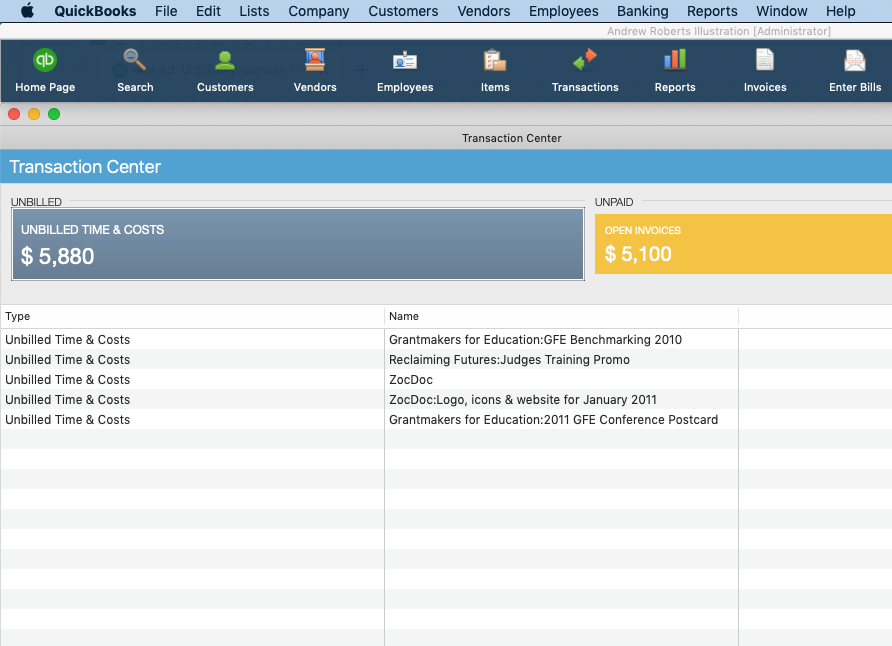Viewport: 892px width, 646px height.
Task: Open the Enter Bills icon
Action: point(855,61)
